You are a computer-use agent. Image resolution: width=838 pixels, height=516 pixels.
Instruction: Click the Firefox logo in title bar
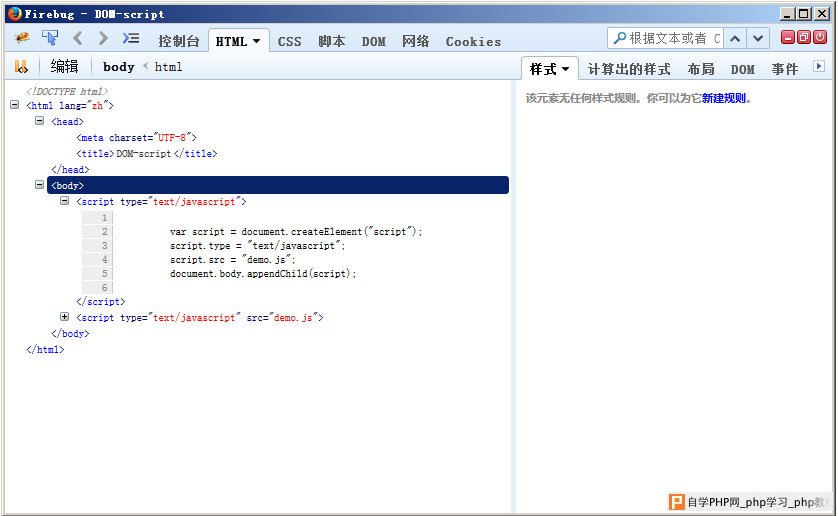[15, 13]
